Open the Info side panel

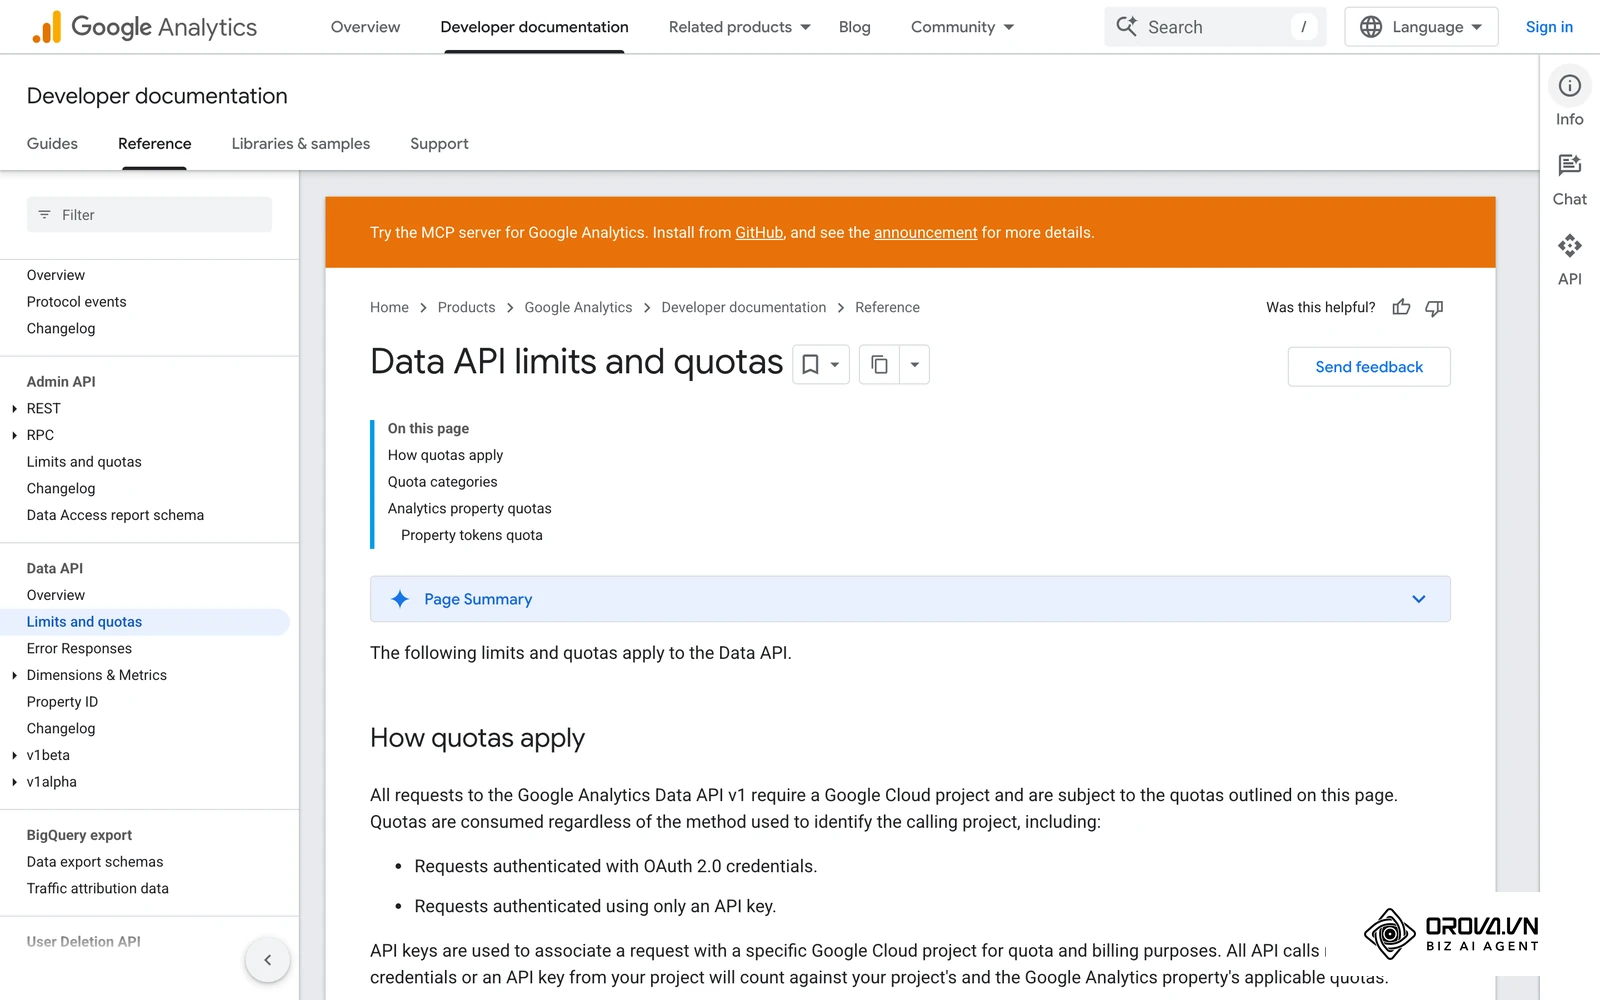pos(1569,97)
